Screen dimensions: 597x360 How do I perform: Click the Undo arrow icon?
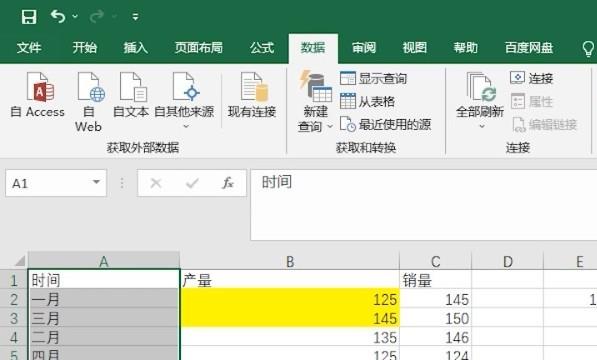tap(58, 16)
